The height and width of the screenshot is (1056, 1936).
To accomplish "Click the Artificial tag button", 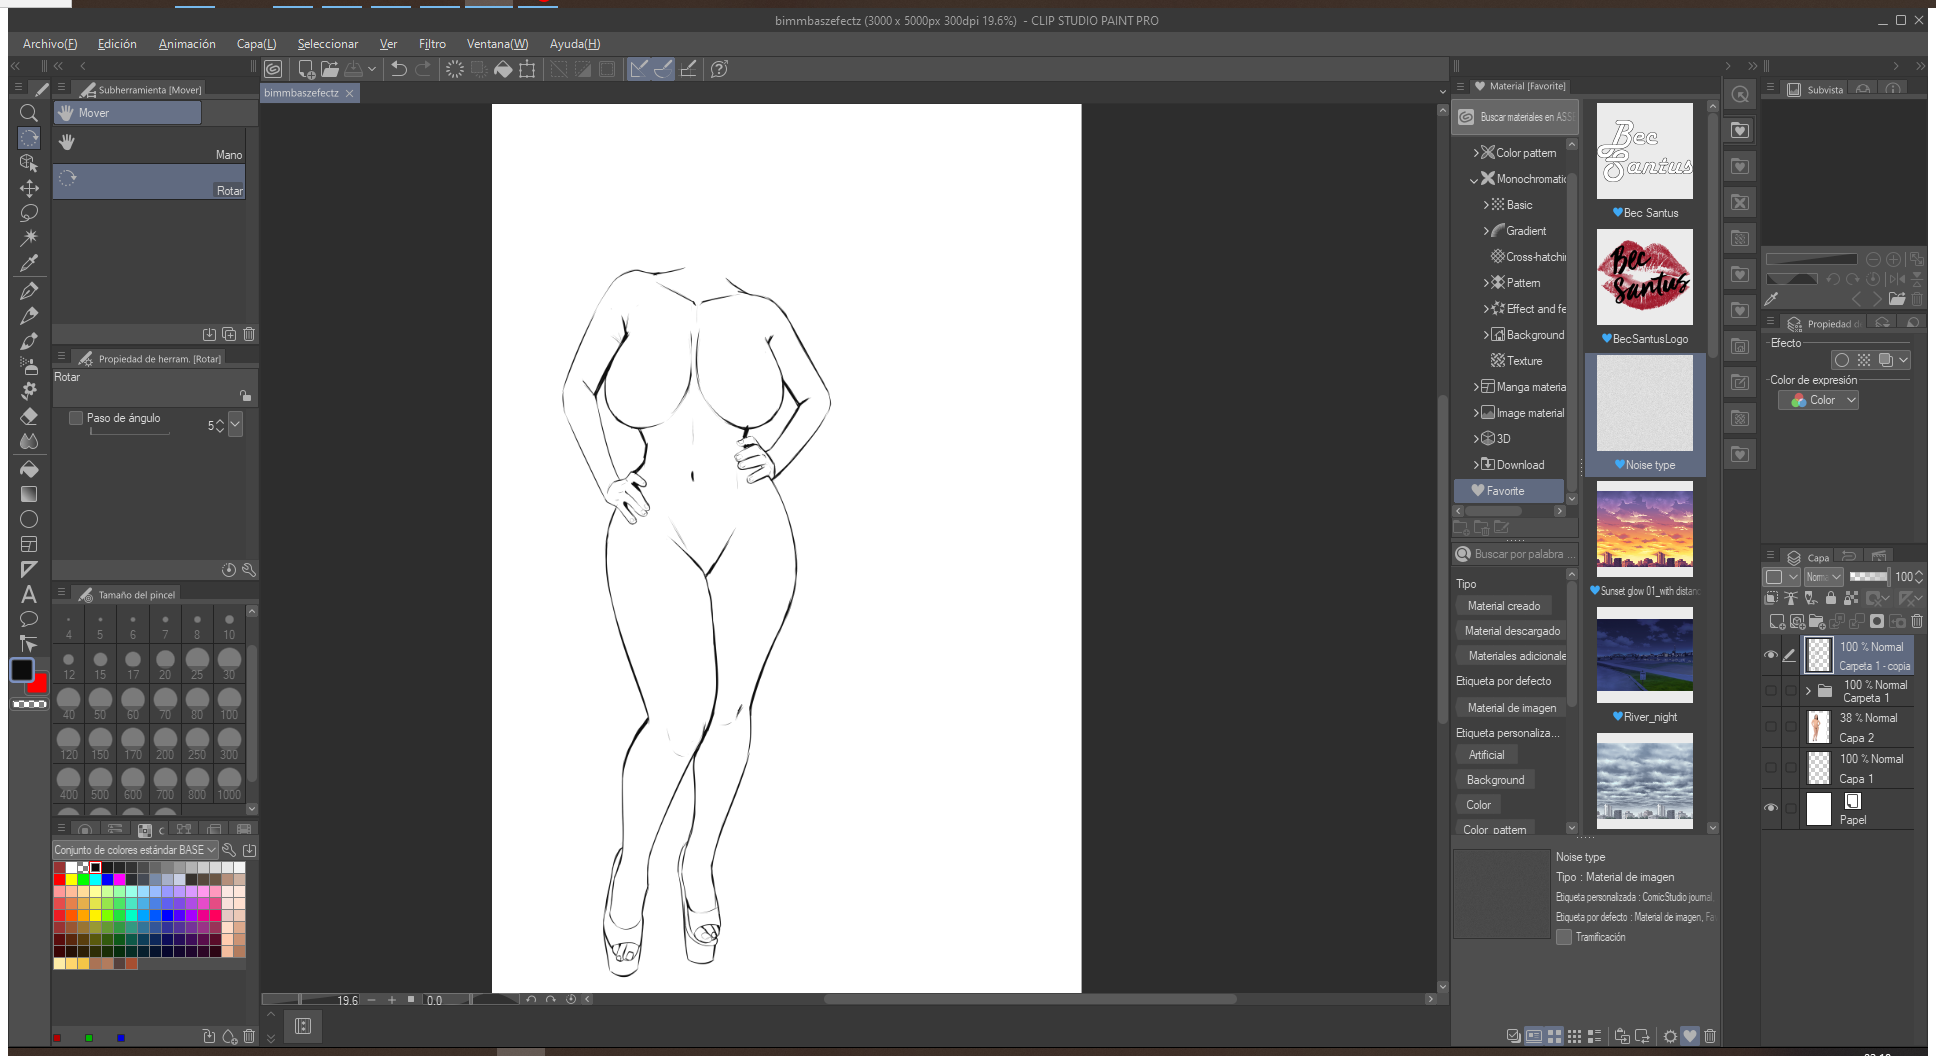I will pos(1486,755).
